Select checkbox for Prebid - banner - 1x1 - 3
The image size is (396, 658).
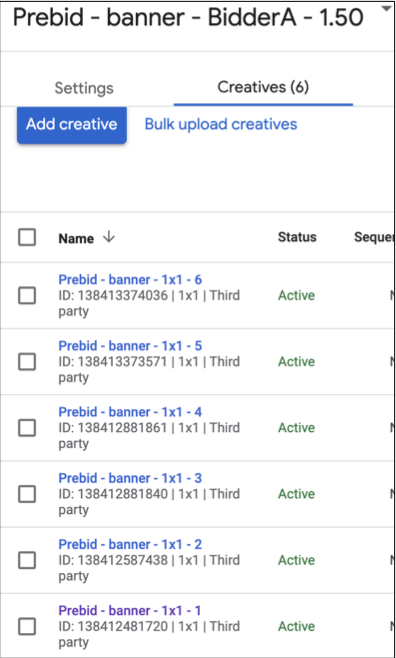27,494
